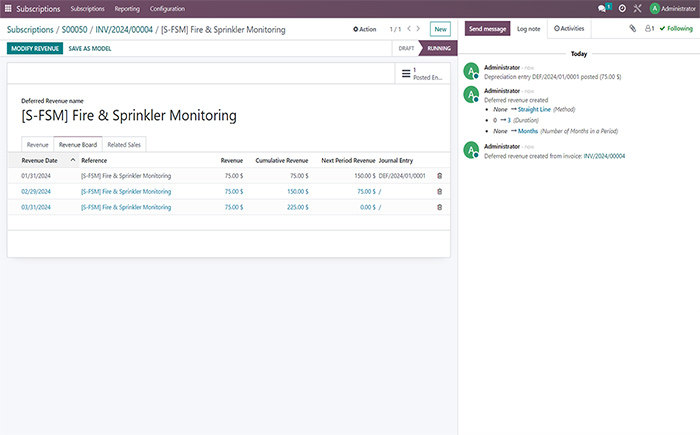Sort by Revenue Date column arrow
This screenshot has height=435, width=700.
tap(73, 160)
